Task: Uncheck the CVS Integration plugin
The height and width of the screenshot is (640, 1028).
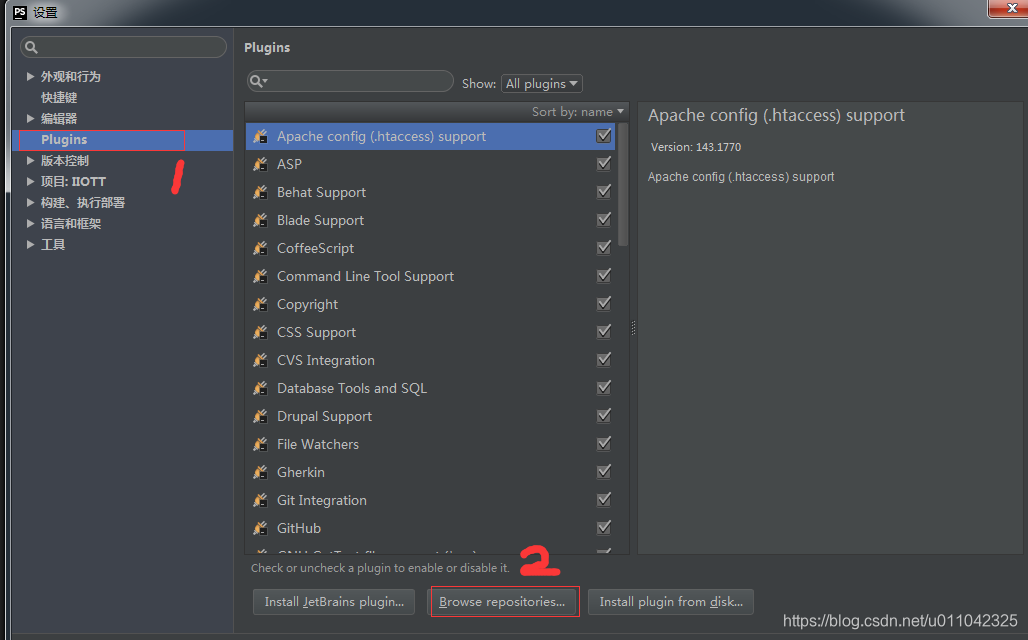Action: [604, 359]
